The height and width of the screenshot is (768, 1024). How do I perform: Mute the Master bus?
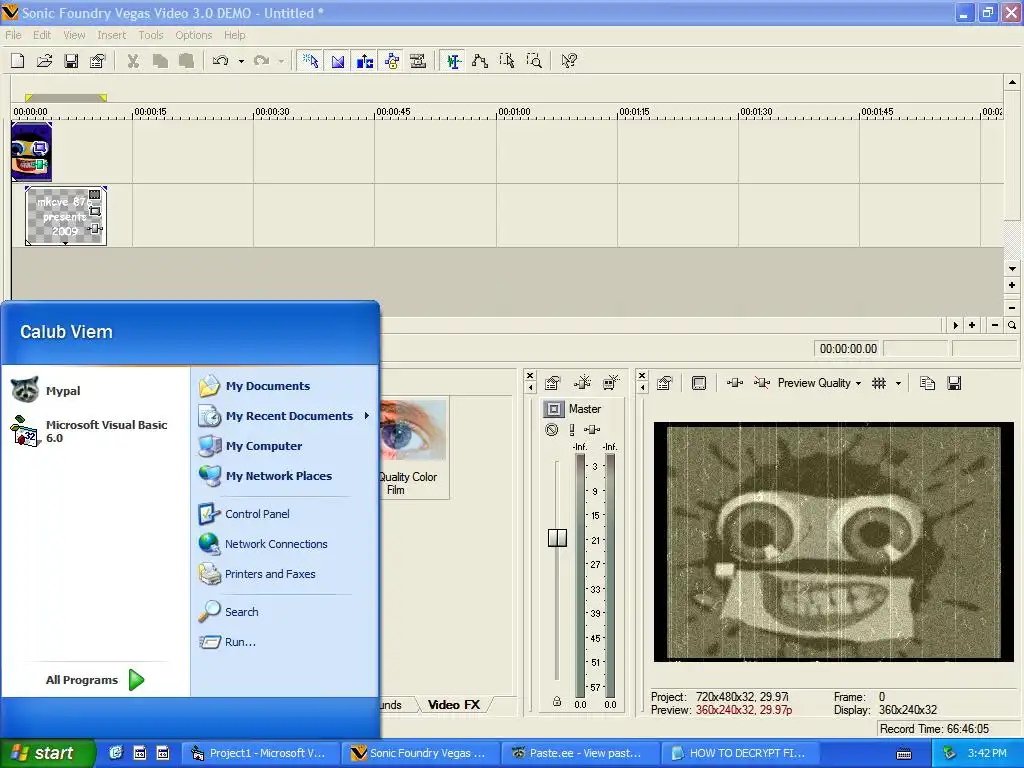552,430
